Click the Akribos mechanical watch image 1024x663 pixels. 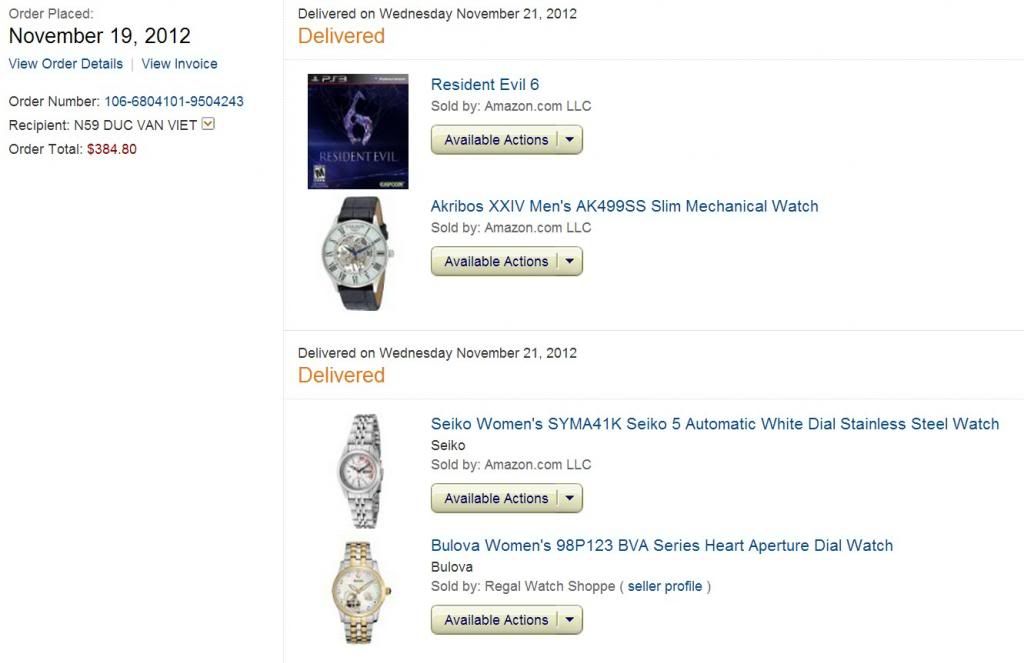tap(358, 253)
